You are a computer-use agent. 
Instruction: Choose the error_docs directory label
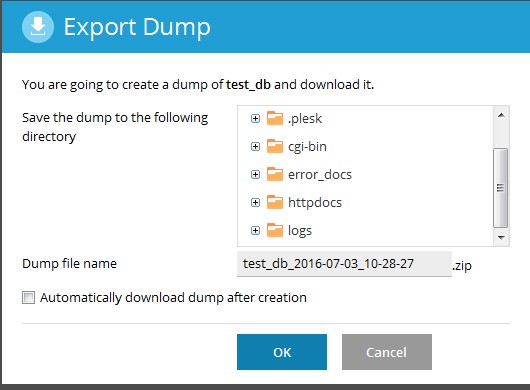[320, 175]
